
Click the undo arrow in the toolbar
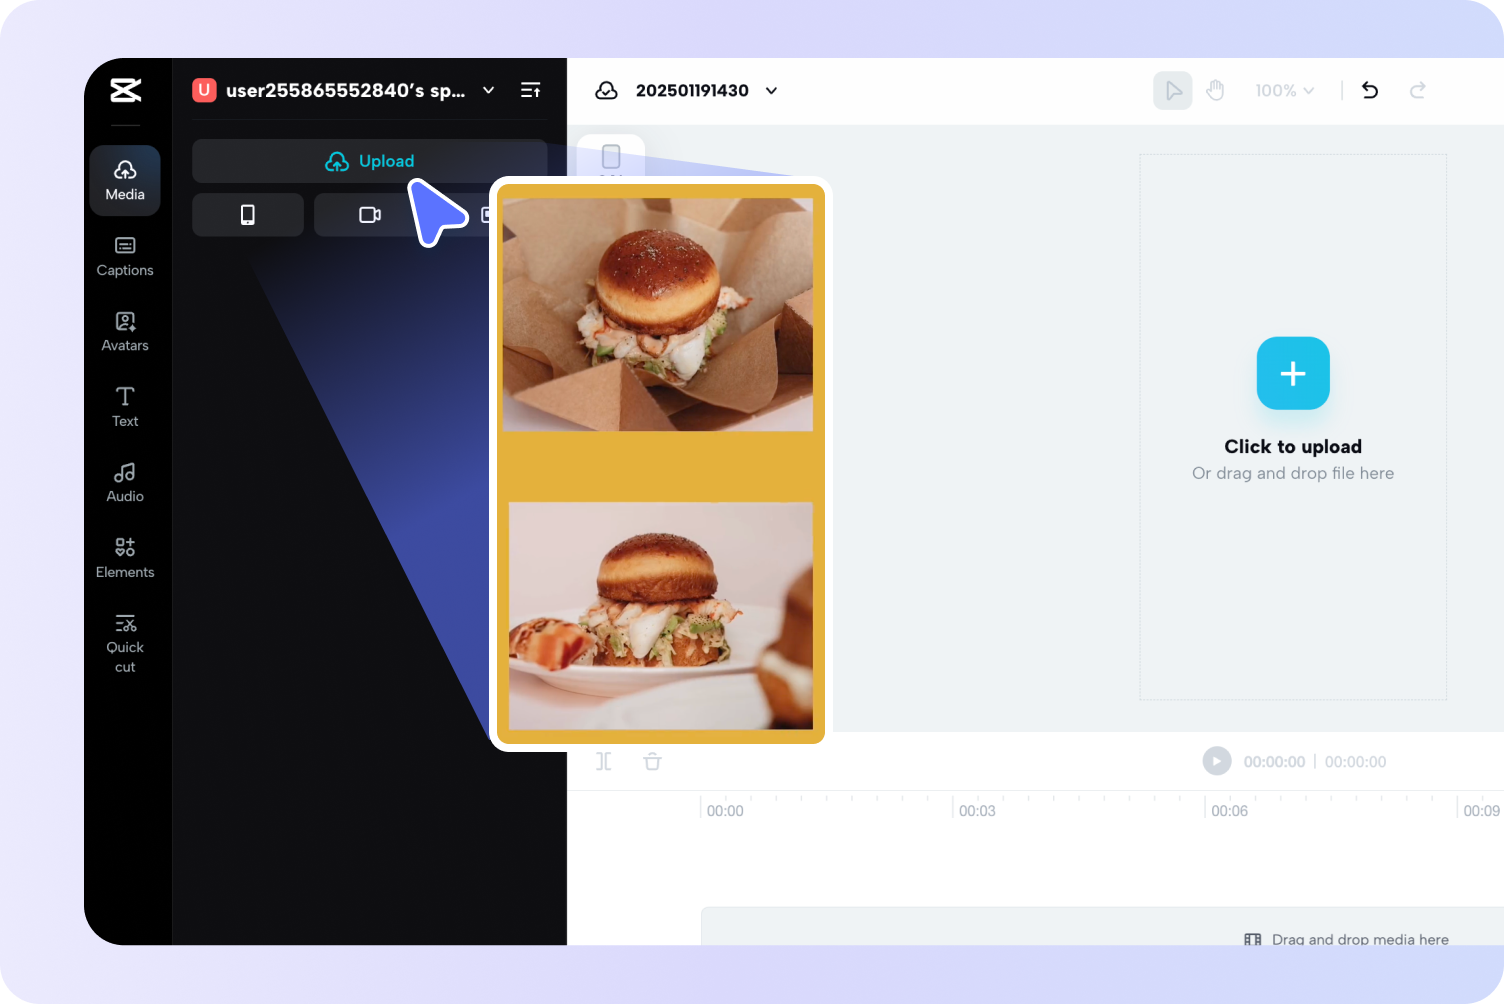[1369, 90]
